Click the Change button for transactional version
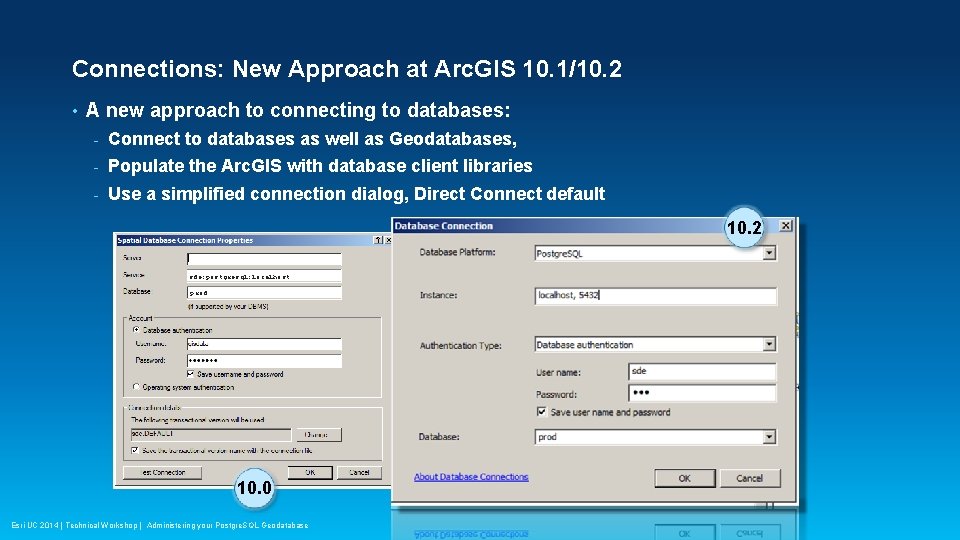Viewport: 960px width, 540px height. (318, 435)
